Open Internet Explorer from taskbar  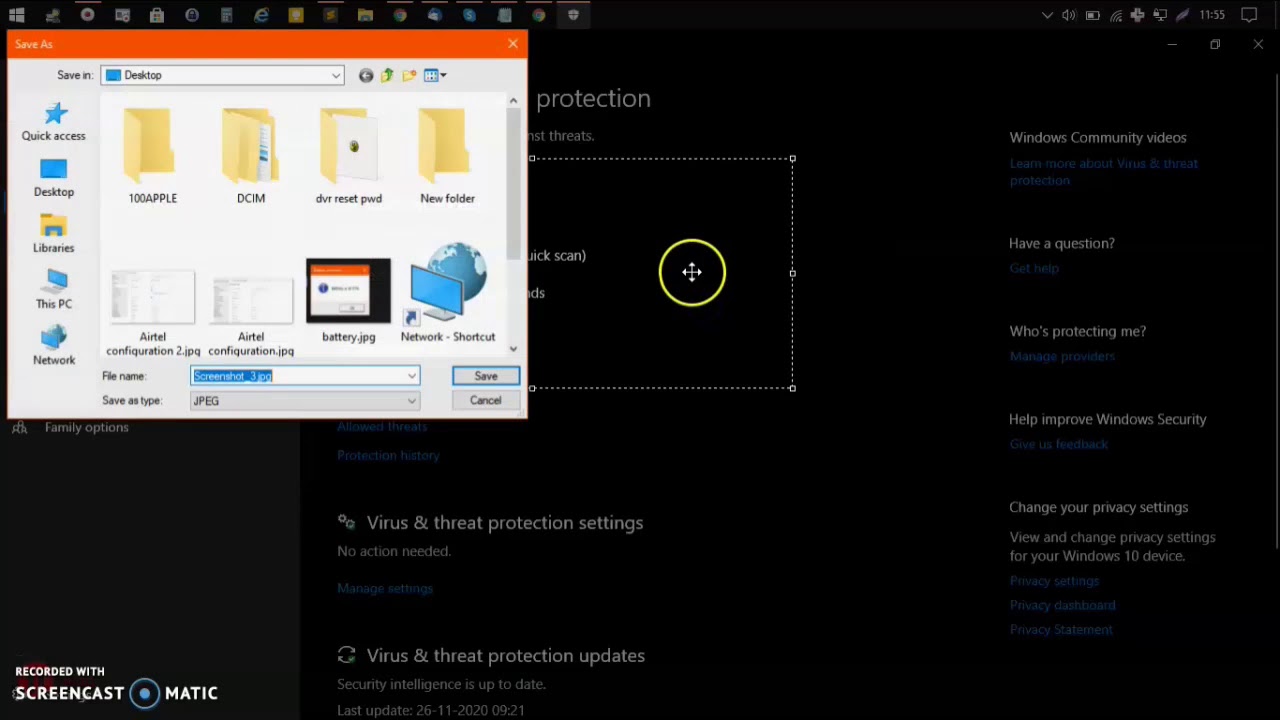[261, 15]
